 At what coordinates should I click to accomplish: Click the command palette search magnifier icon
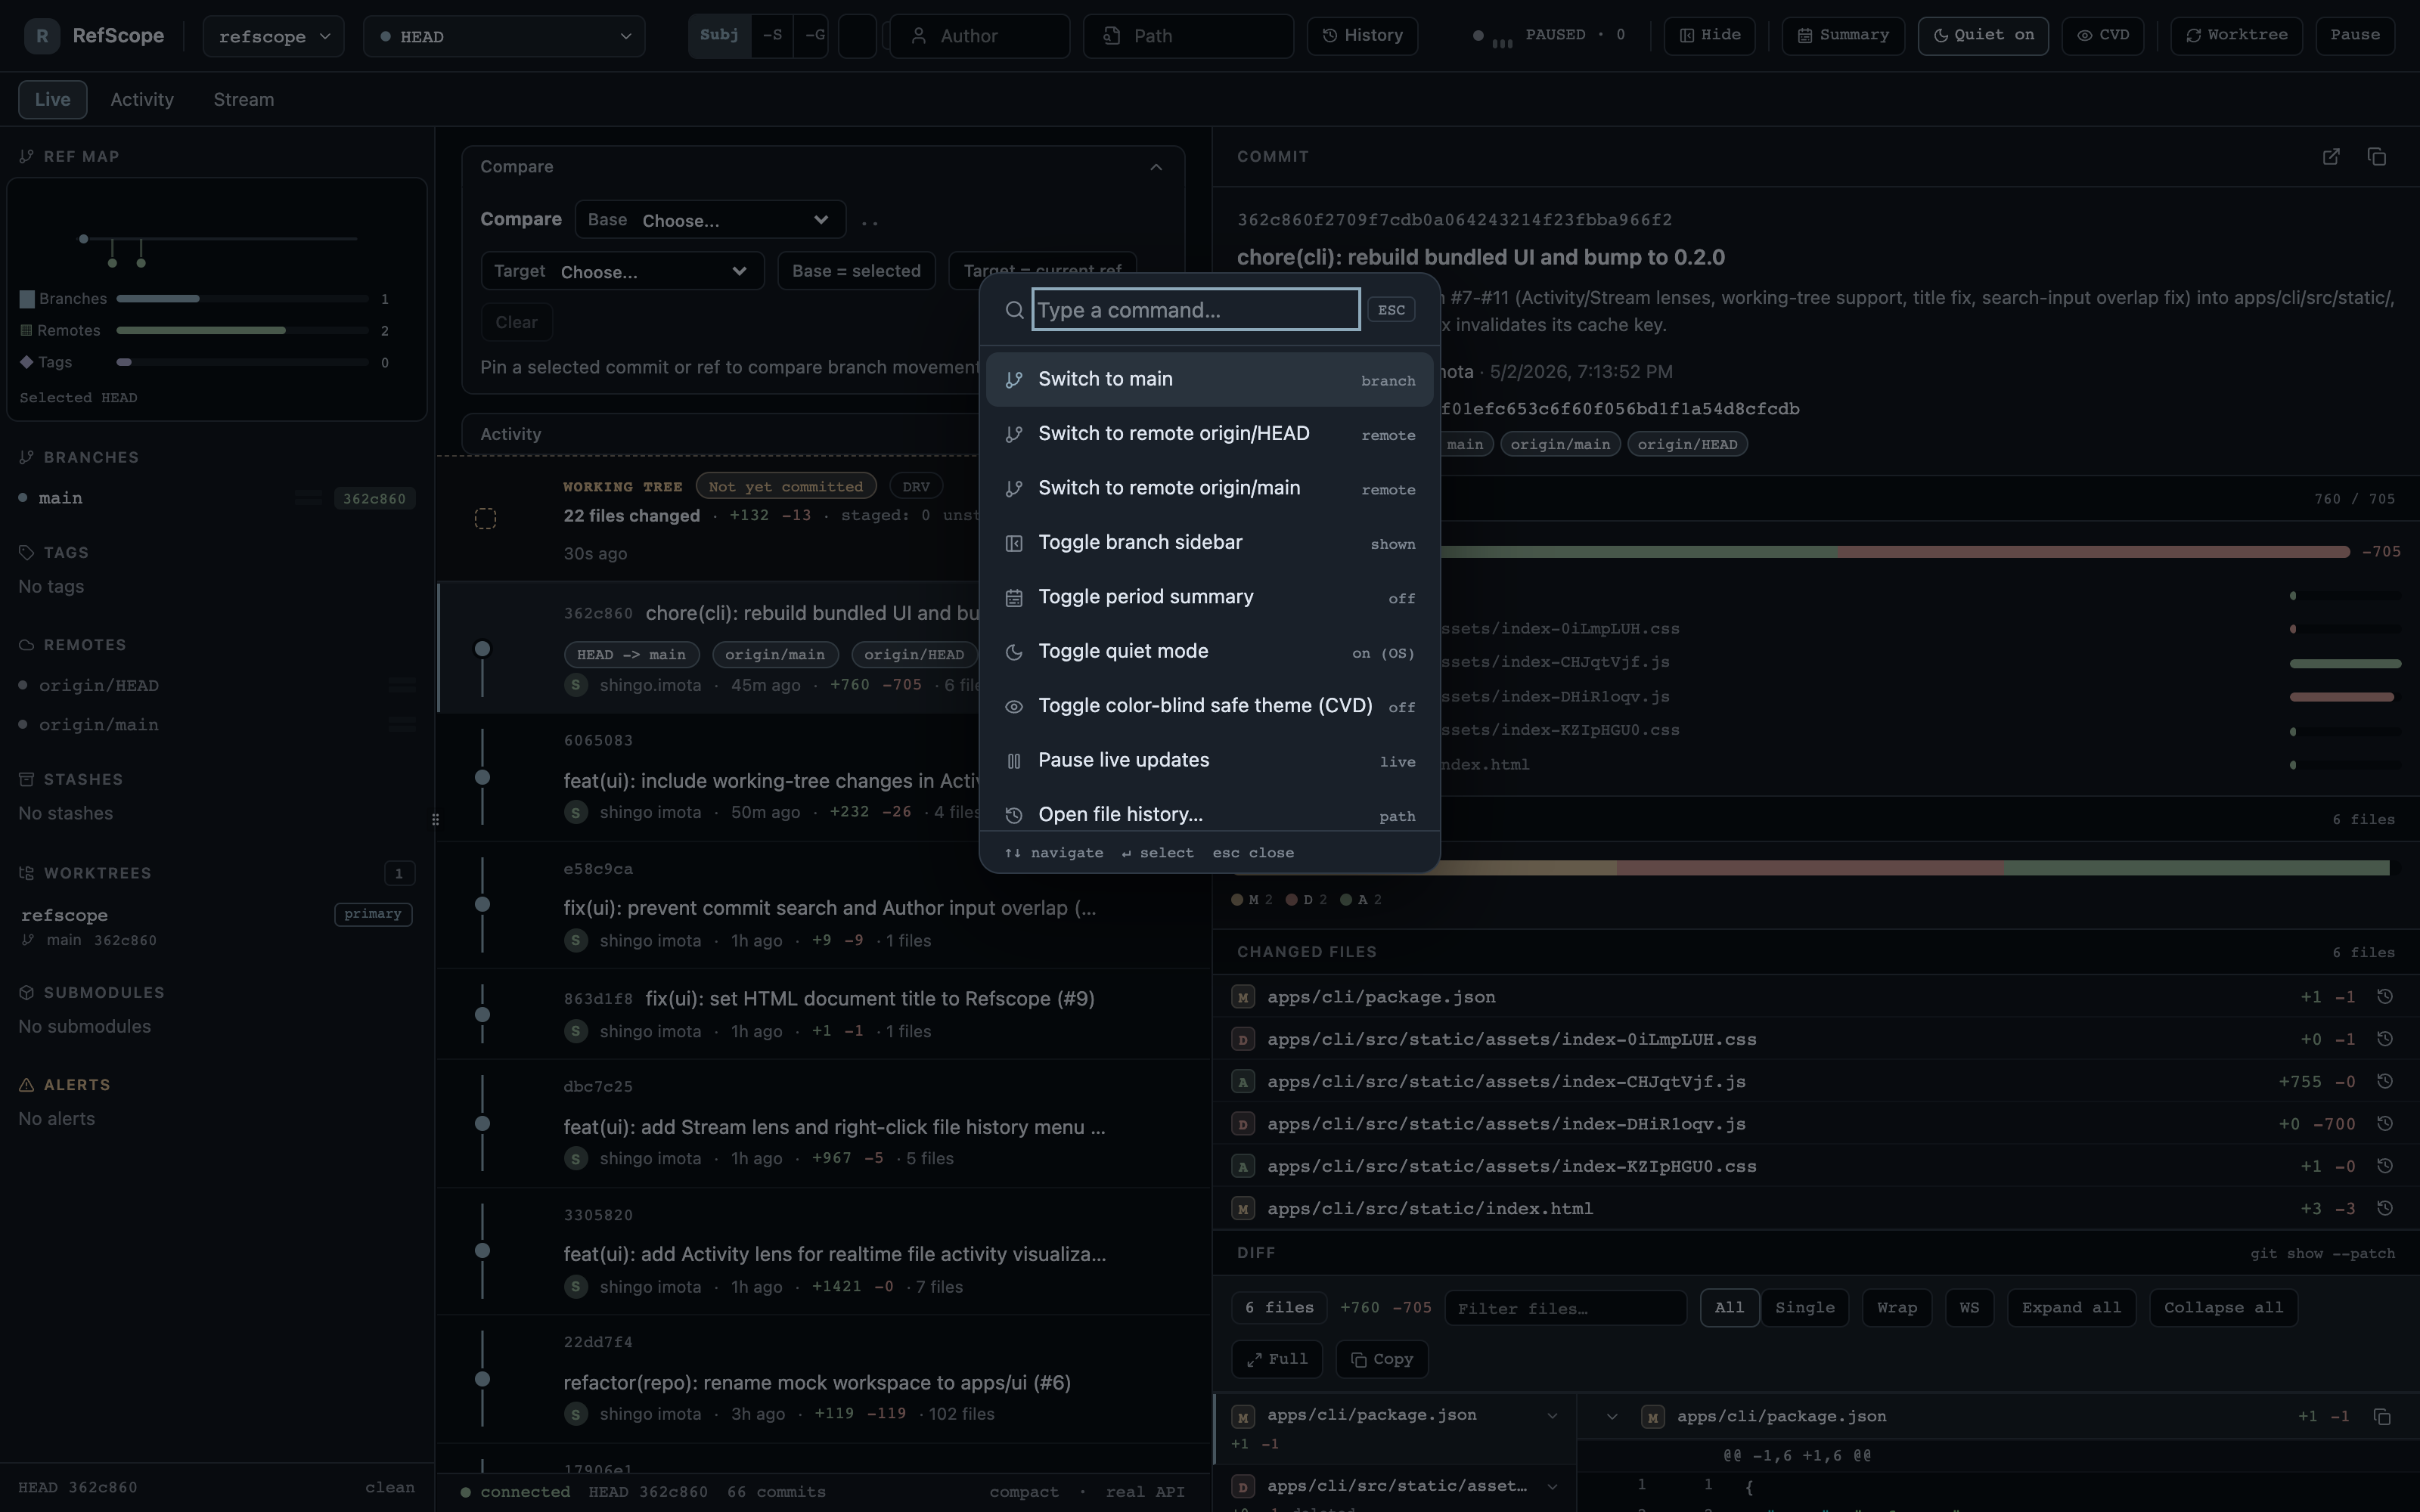pyautogui.click(x=1014, y=310)
